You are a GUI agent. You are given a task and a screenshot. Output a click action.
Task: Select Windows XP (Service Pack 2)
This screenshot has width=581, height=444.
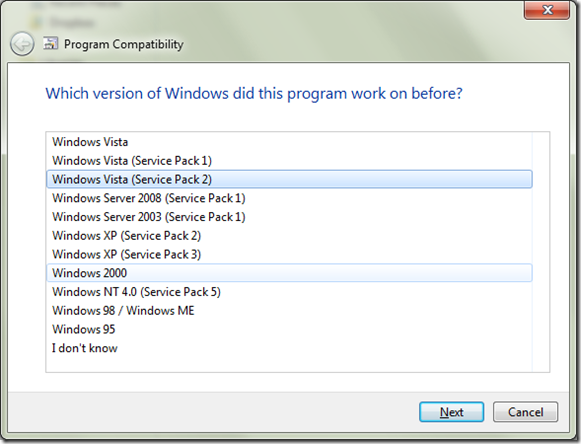289,236
